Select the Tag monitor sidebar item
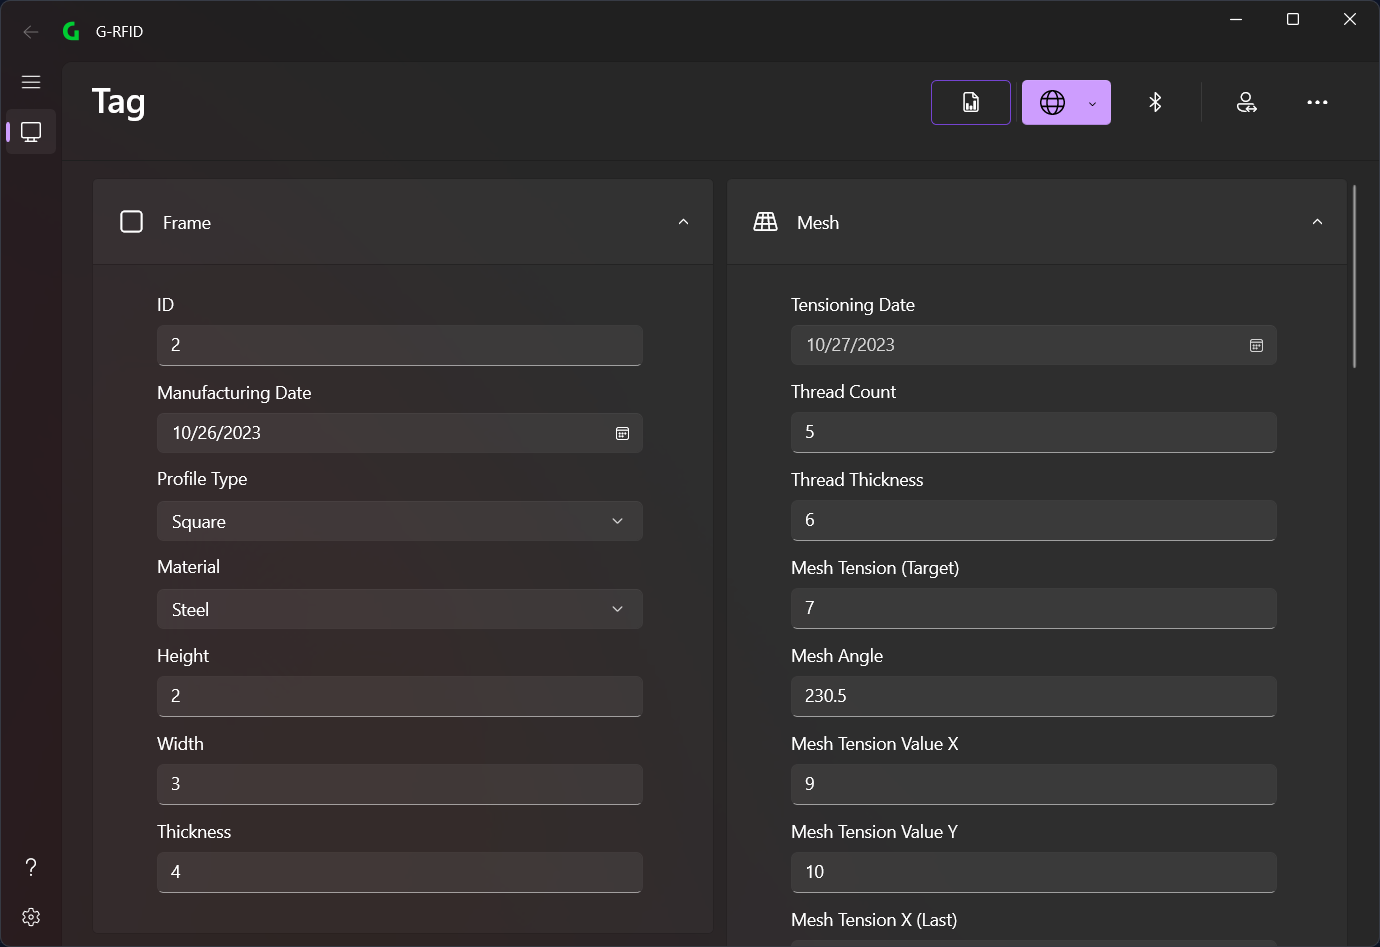 (31, 132)
